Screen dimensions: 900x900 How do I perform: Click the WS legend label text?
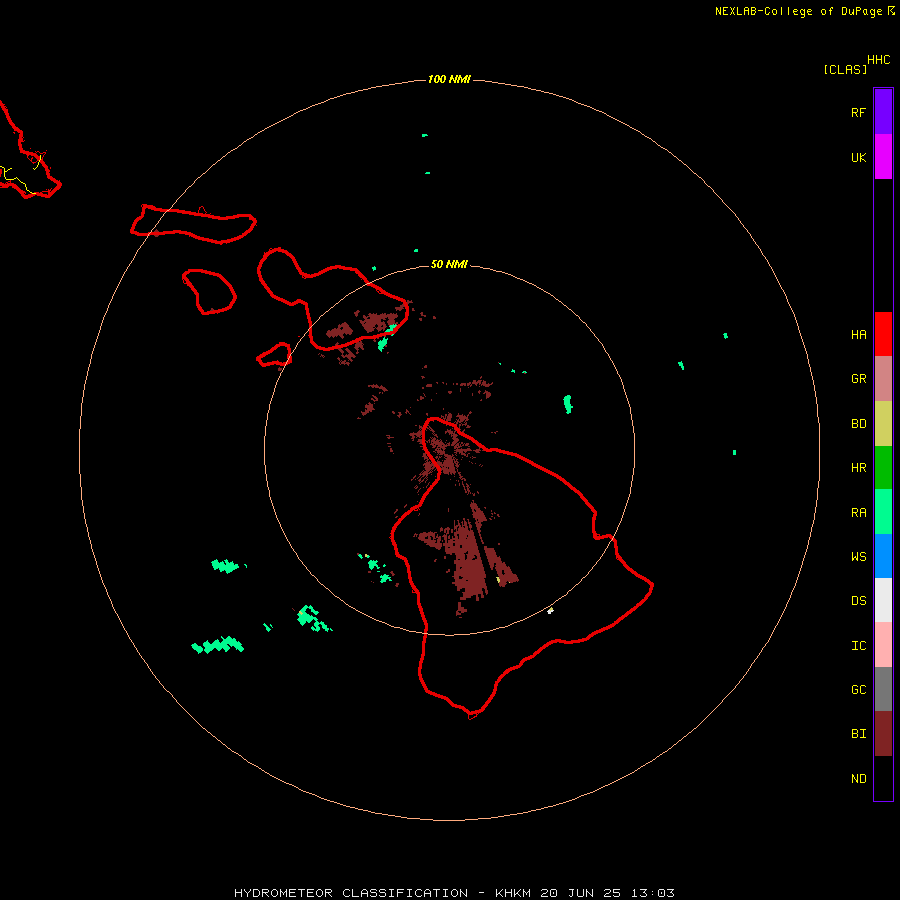[858, 556]
